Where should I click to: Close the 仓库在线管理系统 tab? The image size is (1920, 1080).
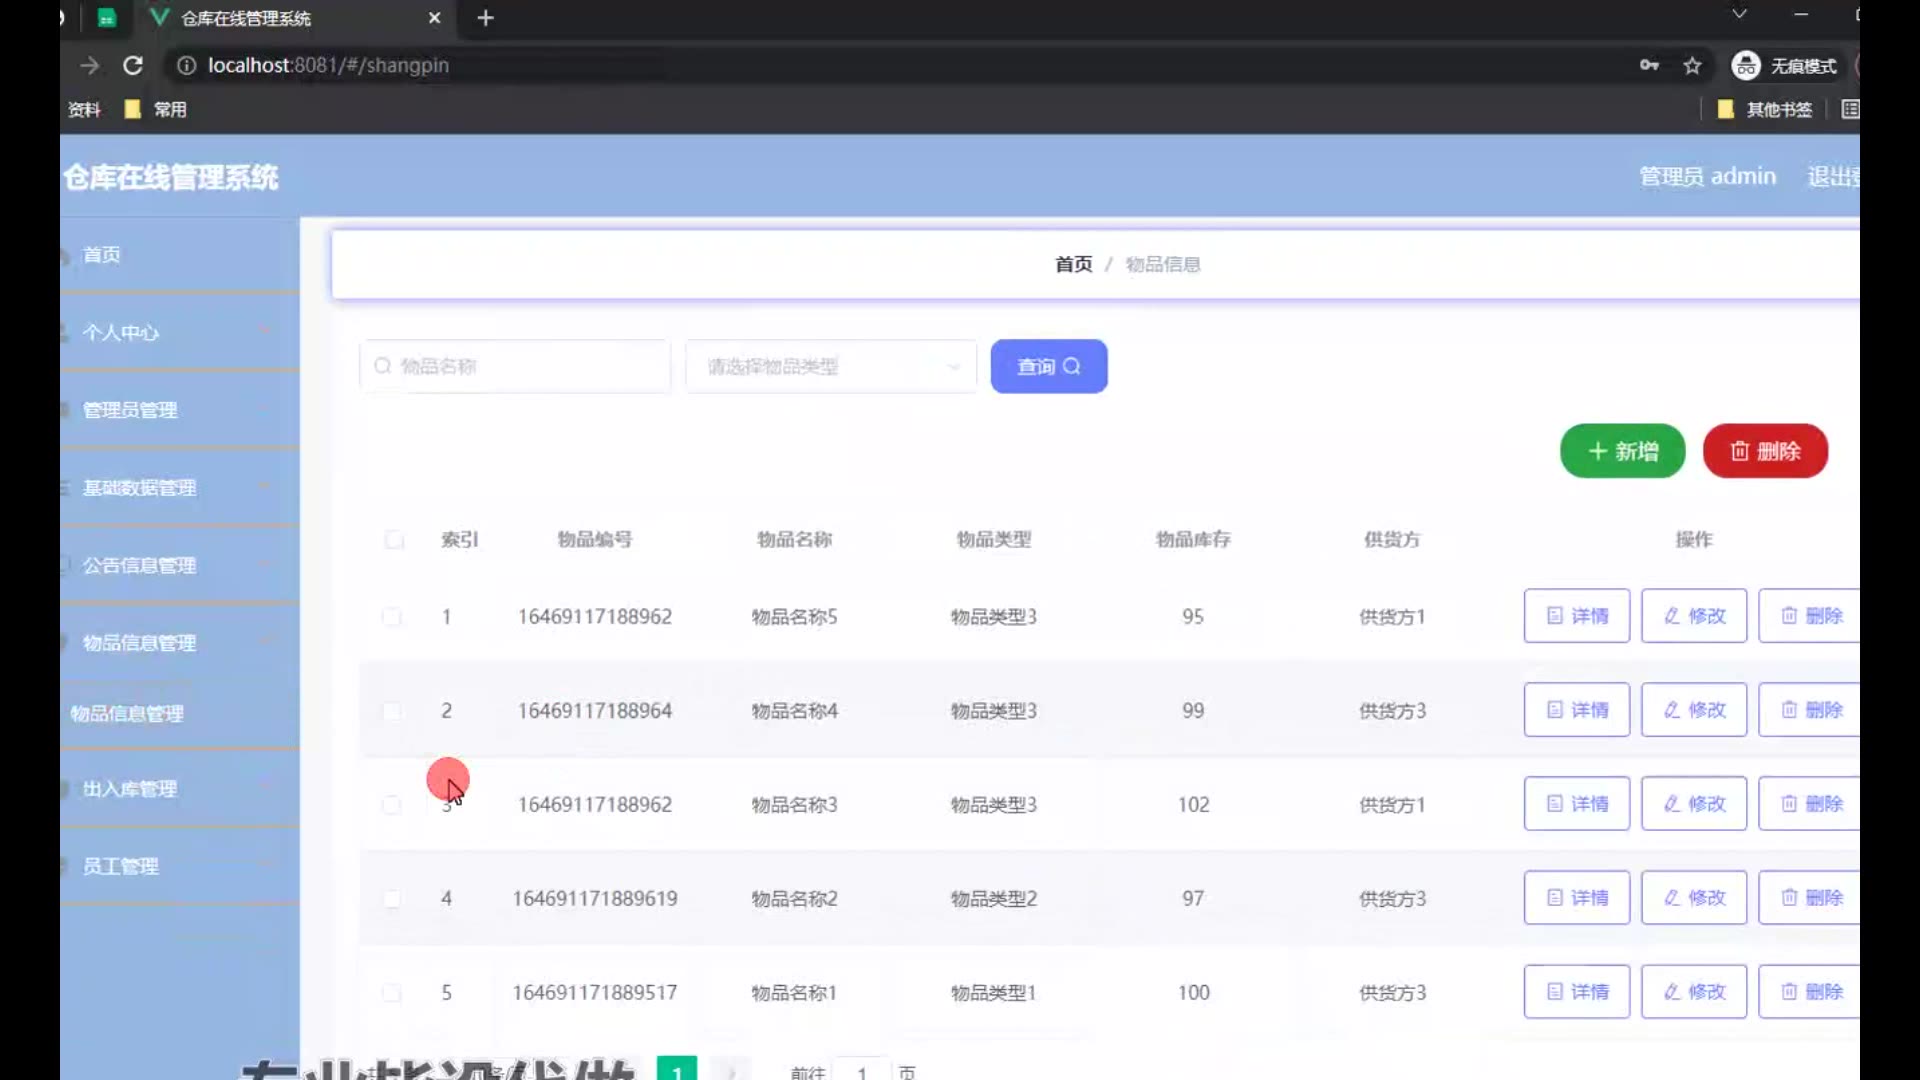(x=434, y=18)
